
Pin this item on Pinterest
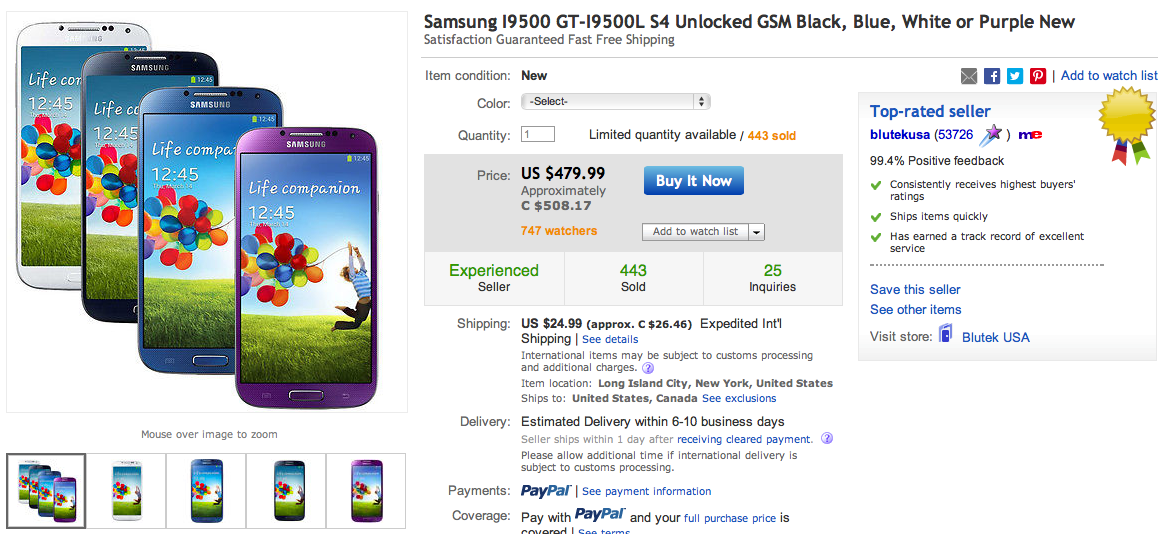[1038, 76]
